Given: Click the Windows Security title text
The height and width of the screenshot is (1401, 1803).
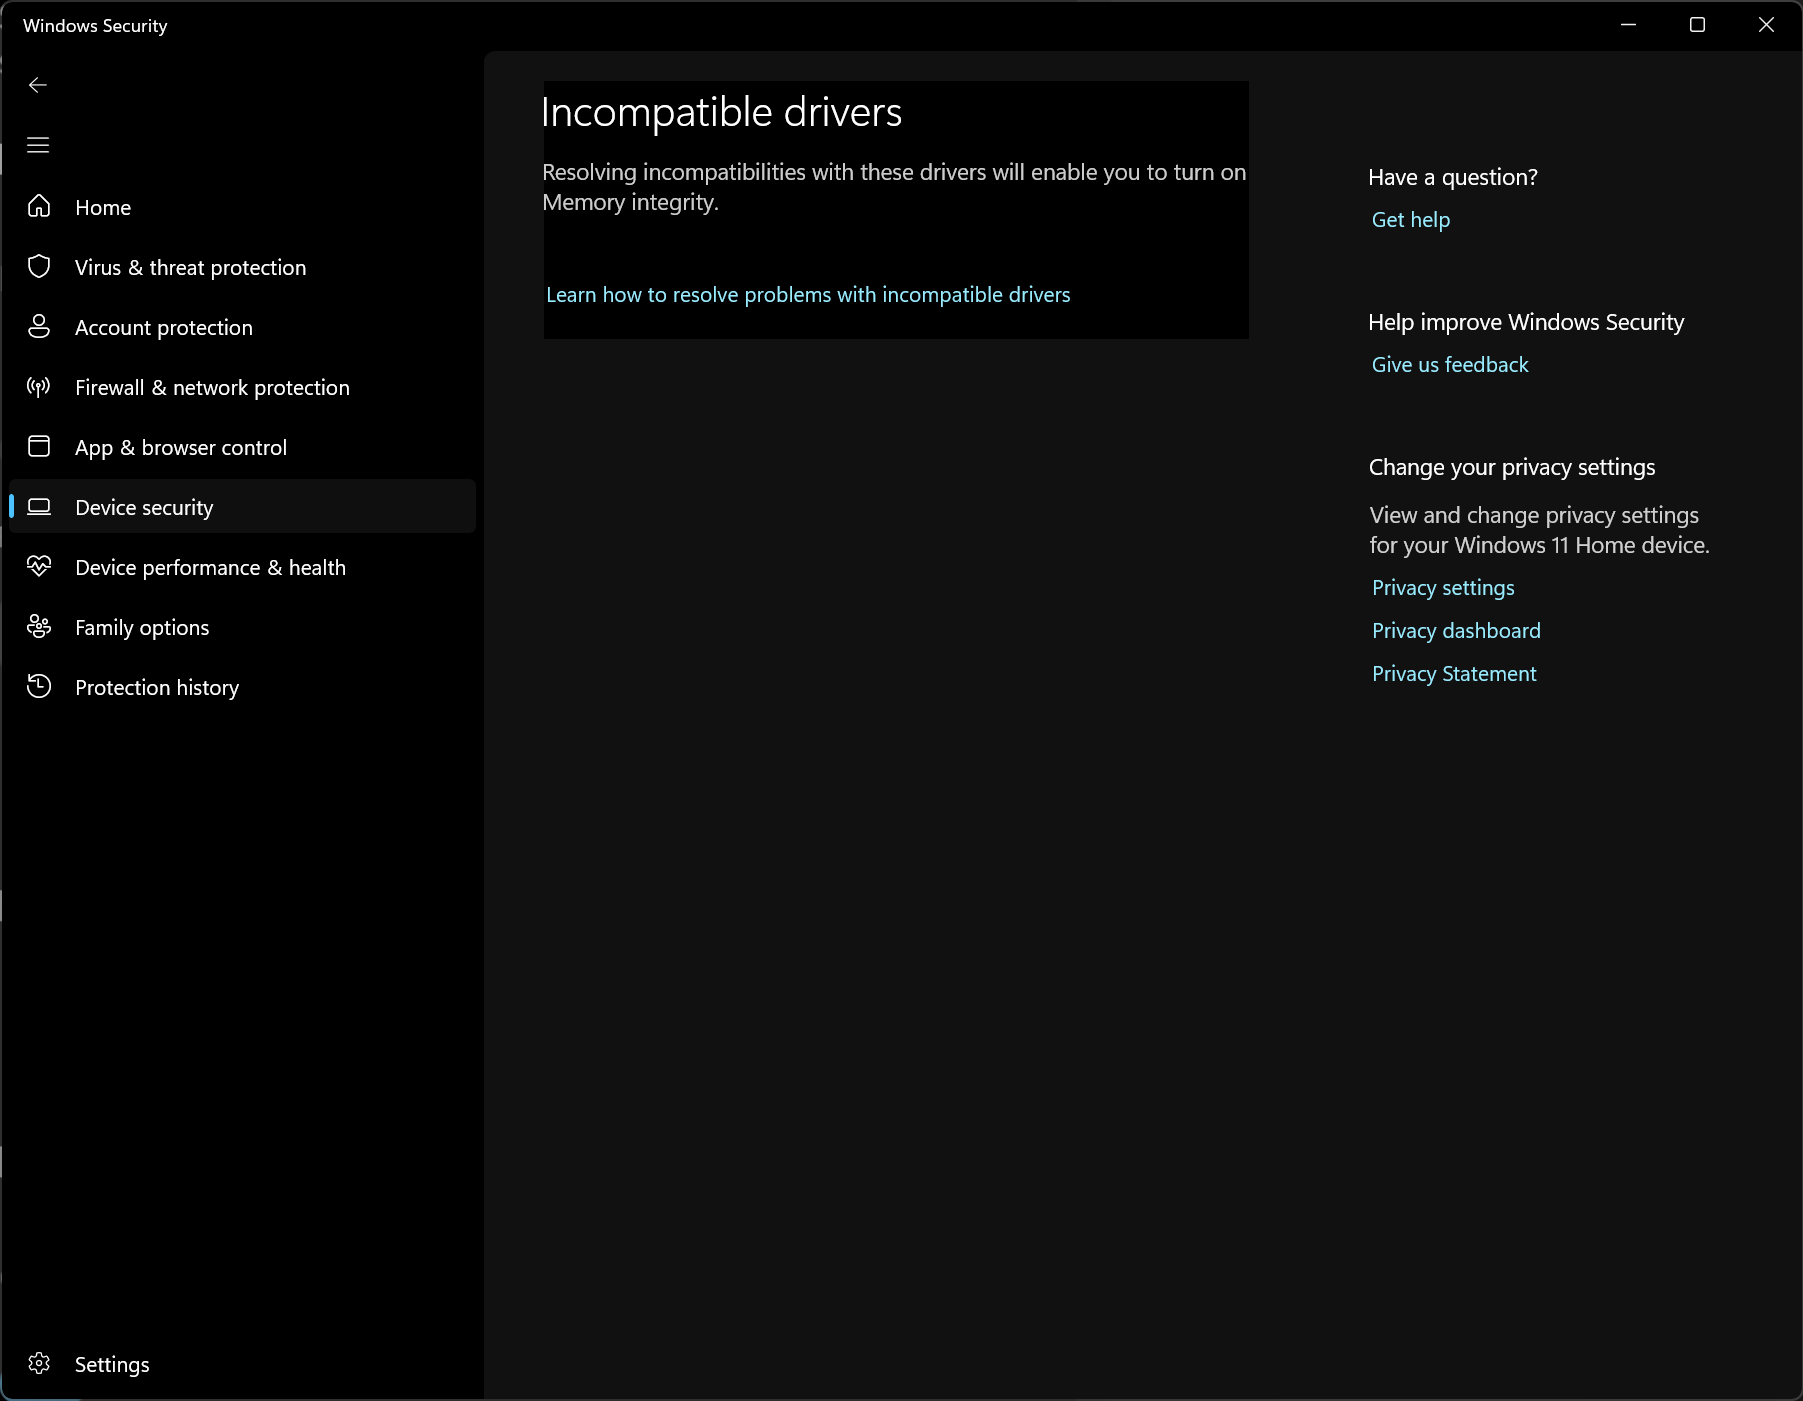Looking at the screenshot, I should [x=95, y=26].
